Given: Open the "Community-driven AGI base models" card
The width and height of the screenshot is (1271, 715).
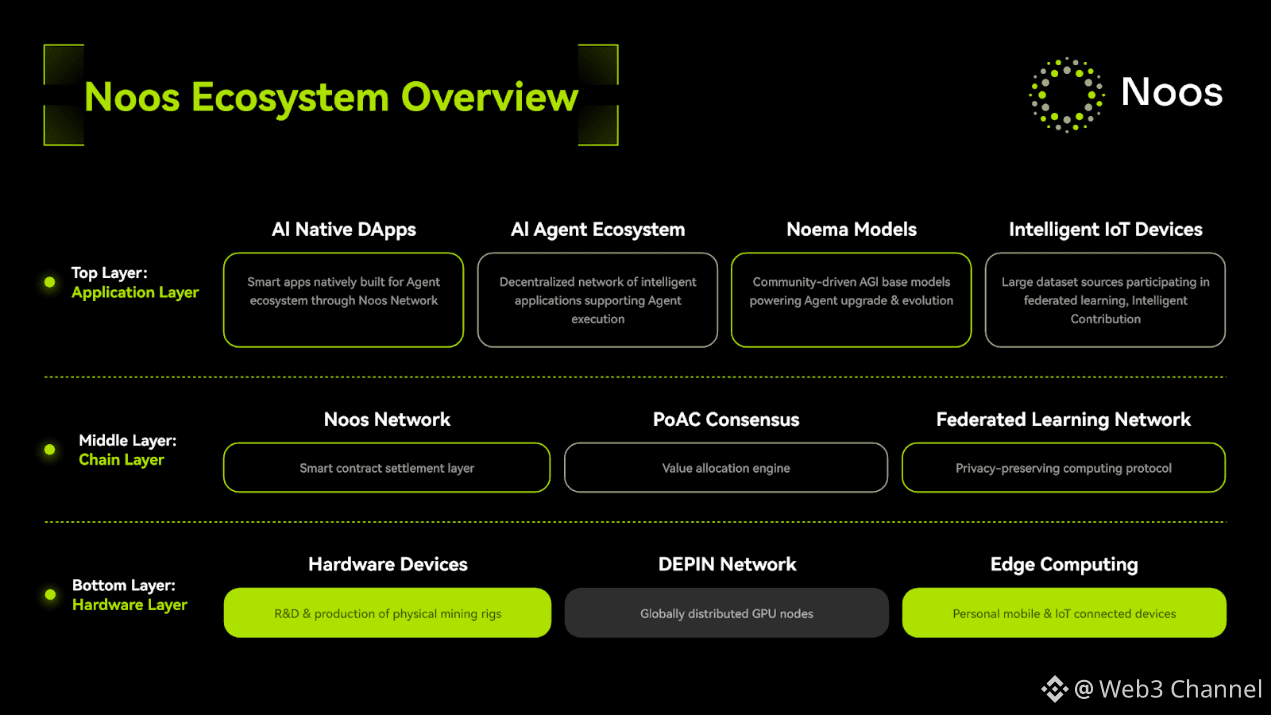Looking at the screenshot, I should [x=851, y=300].
